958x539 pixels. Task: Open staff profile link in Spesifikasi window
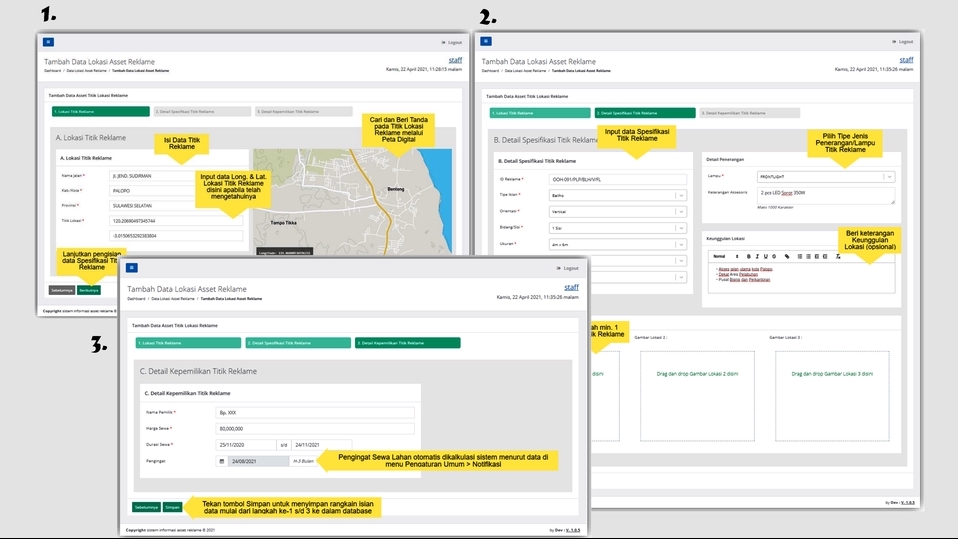pos(906,60)
